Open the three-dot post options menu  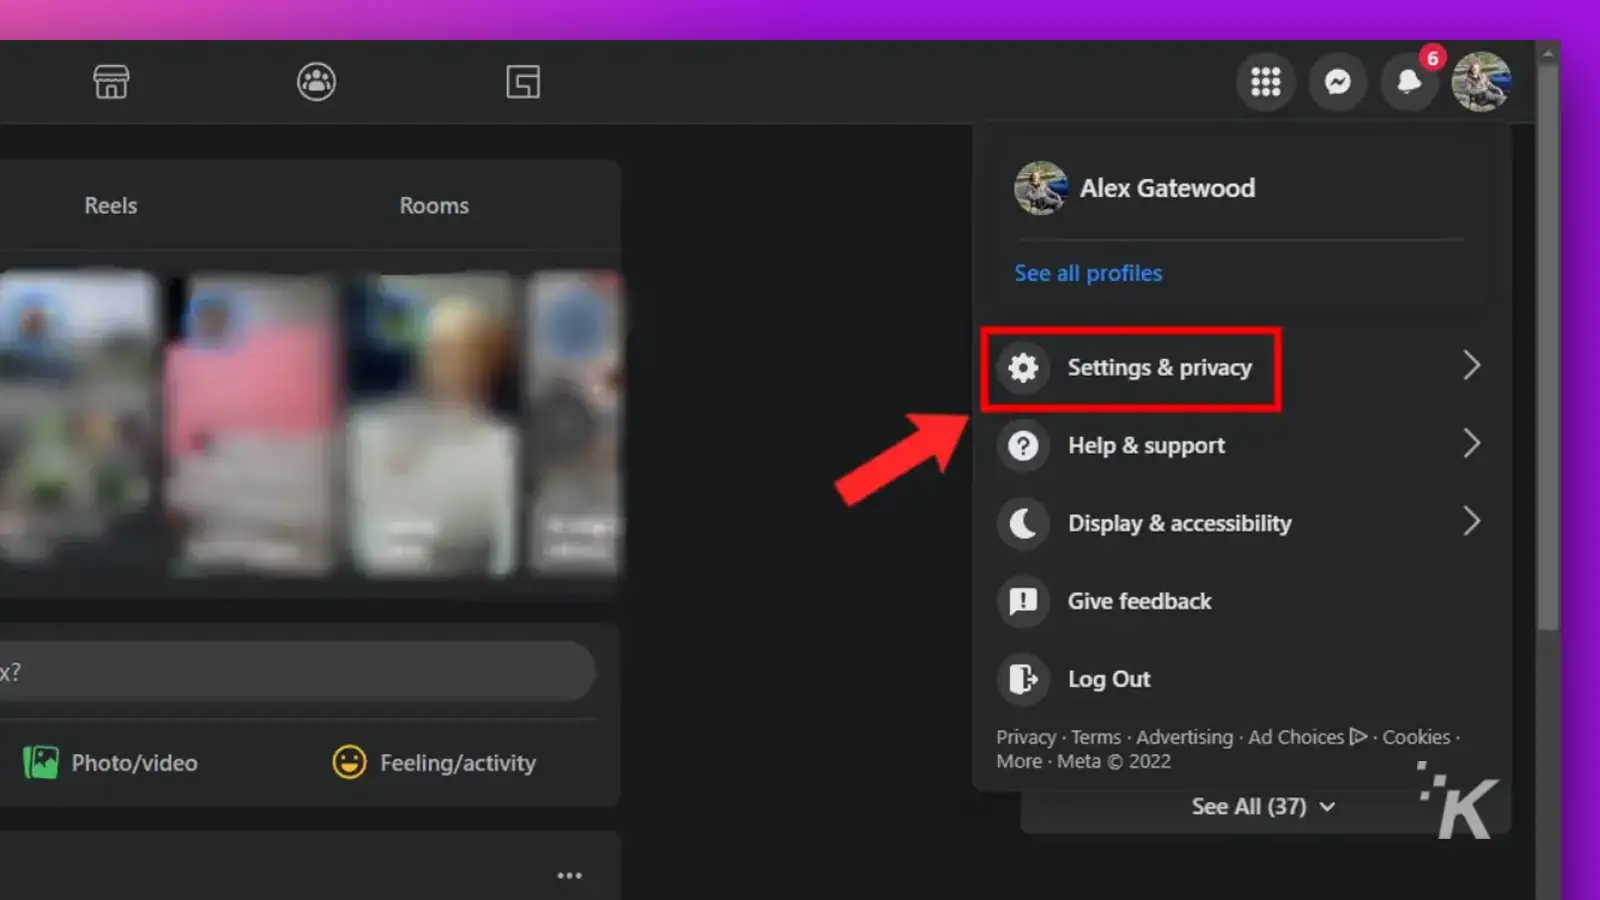570,875
